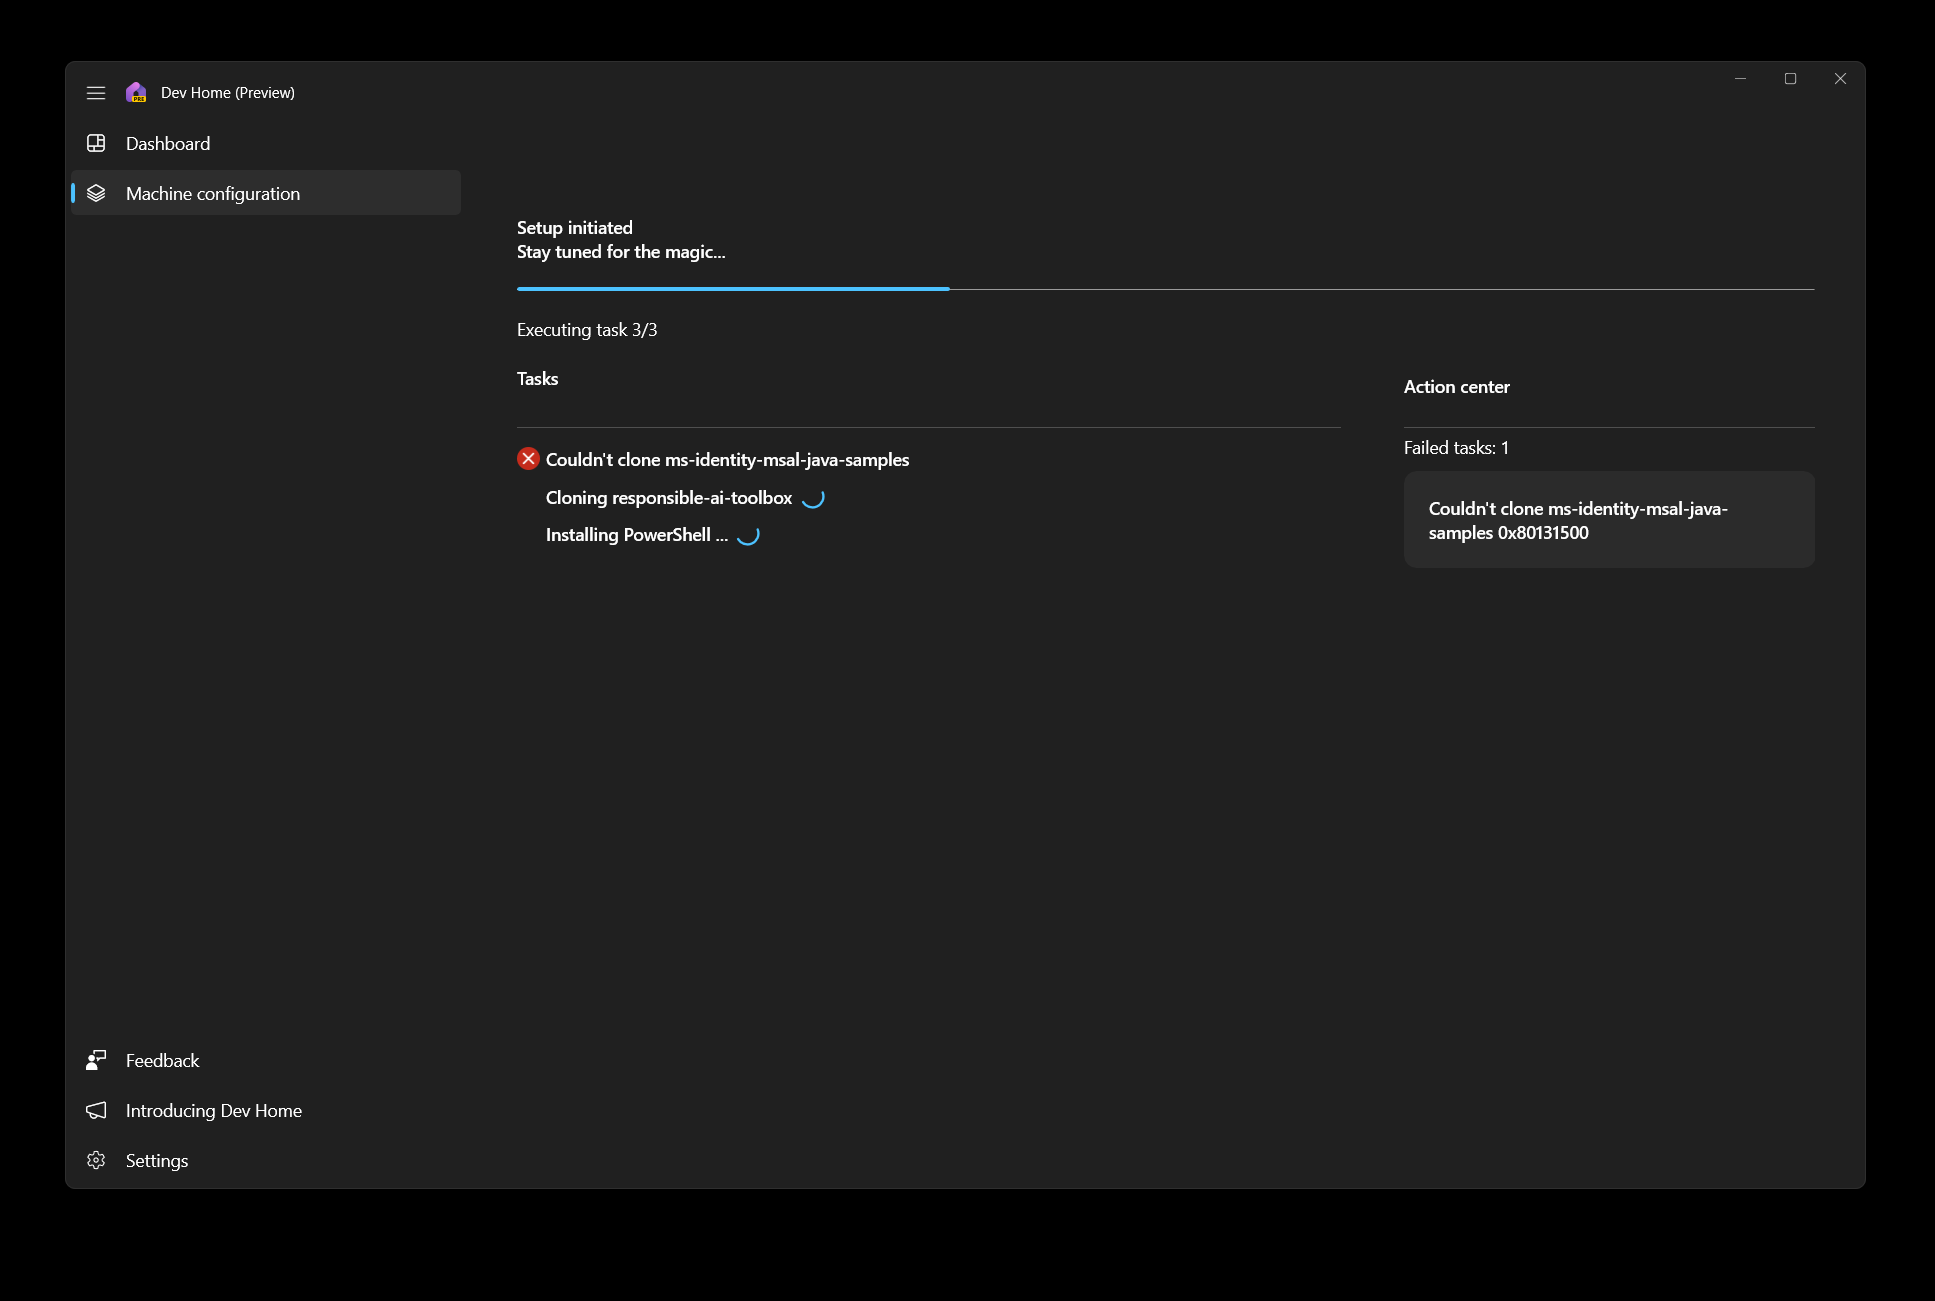Image resolution: width=1935 pixels, height=1301 pixels.
Task: Click the Machine configuration layers icon
Action: tap(96, 193)
